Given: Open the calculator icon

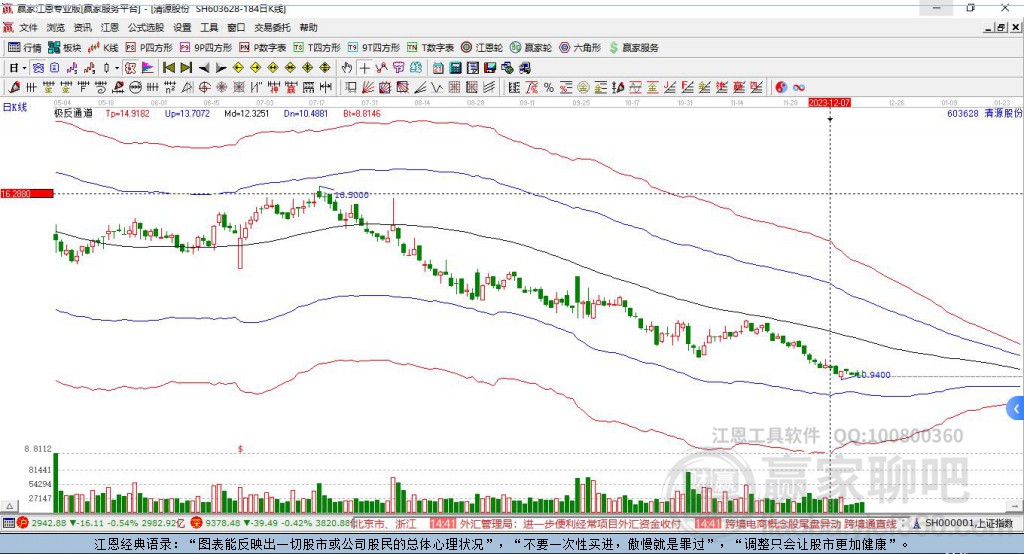Looking at the screenshot, I should (x=455, y=68).
